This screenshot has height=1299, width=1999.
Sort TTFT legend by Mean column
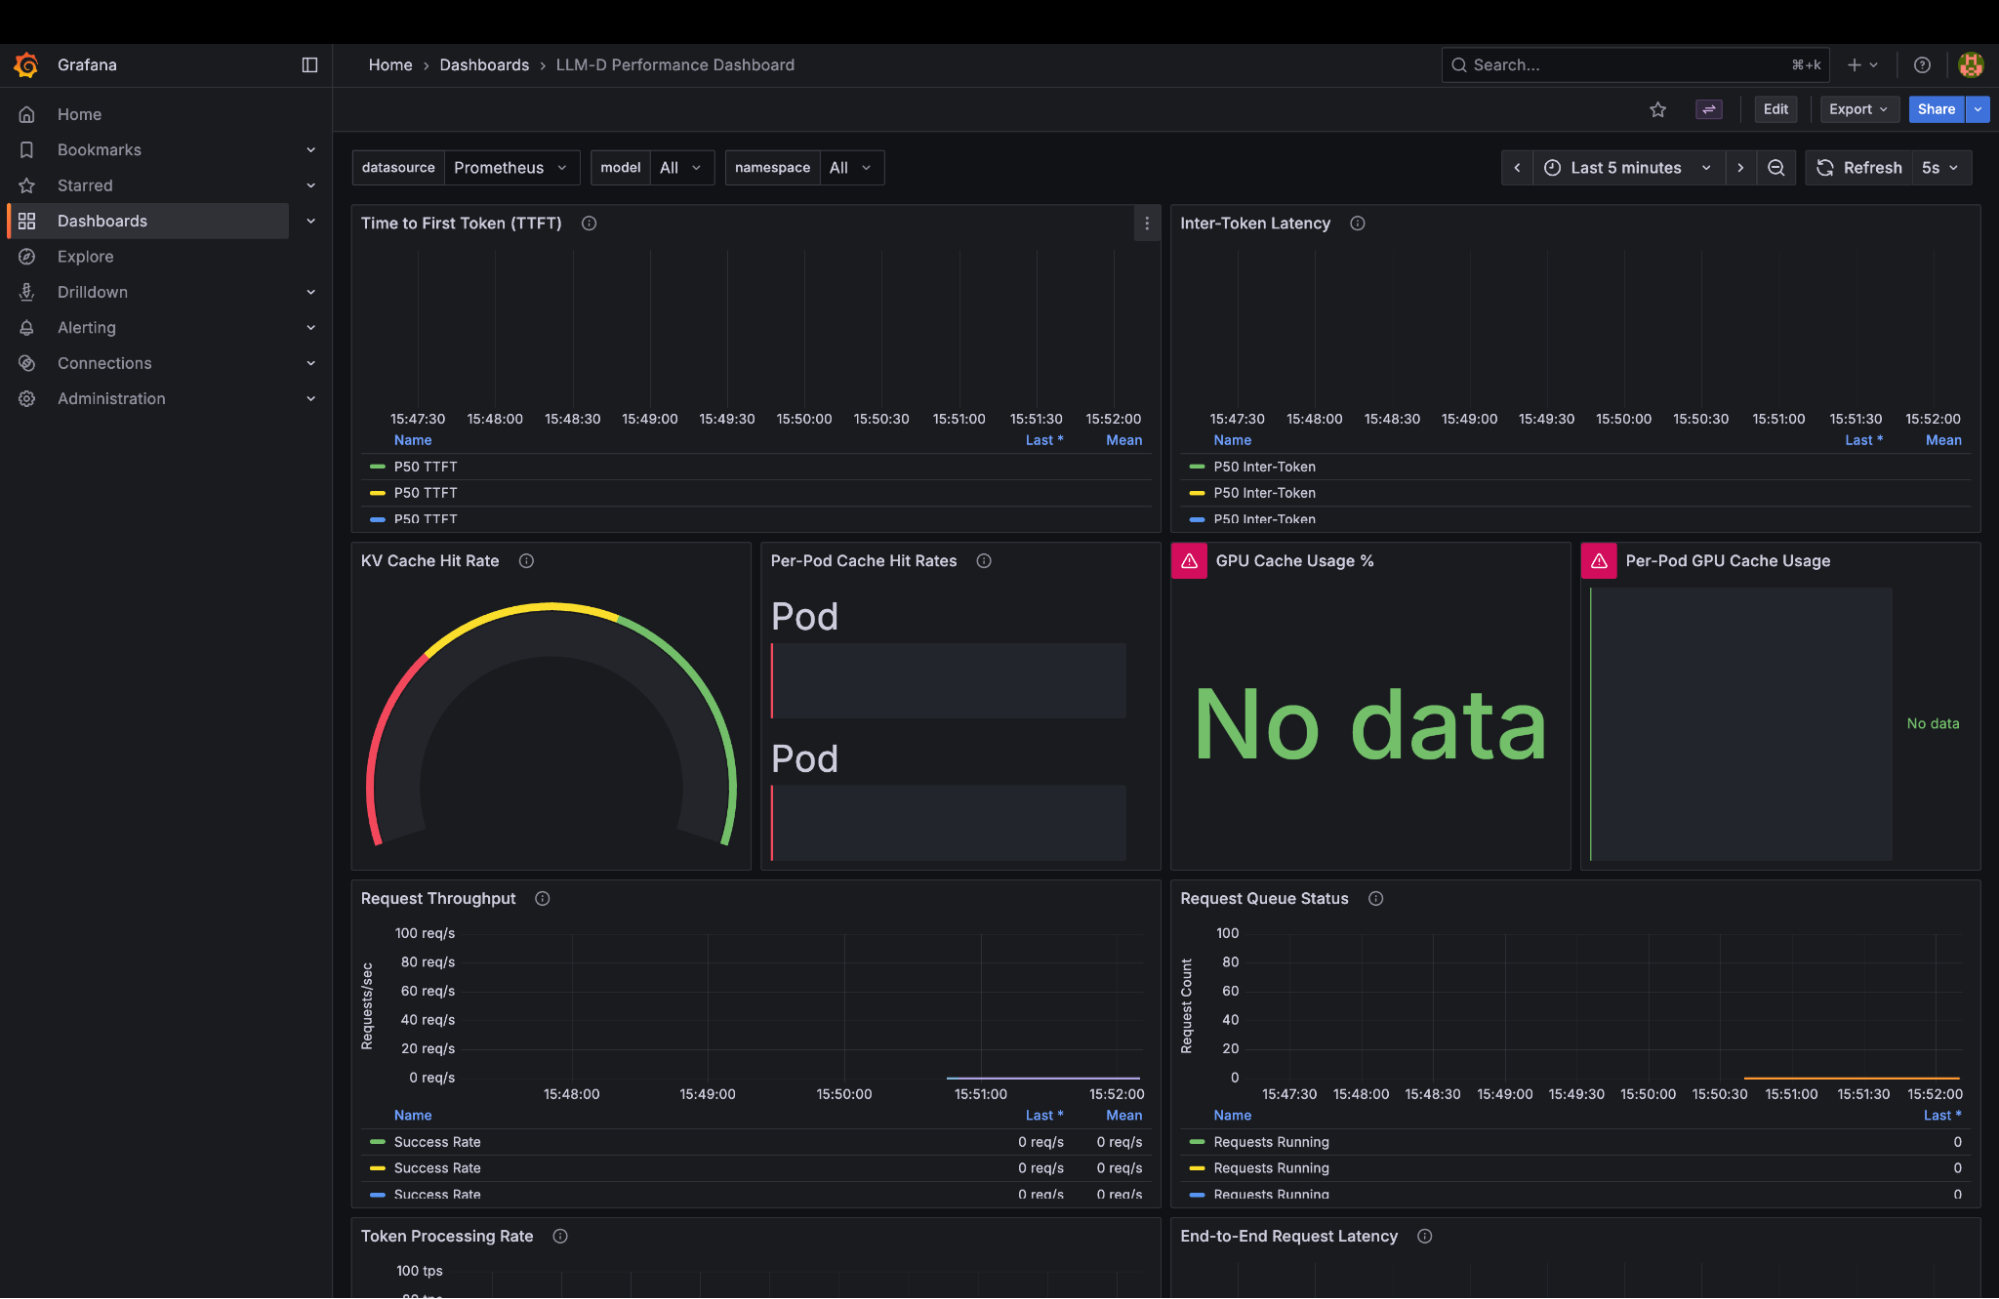click(1124, 440)
